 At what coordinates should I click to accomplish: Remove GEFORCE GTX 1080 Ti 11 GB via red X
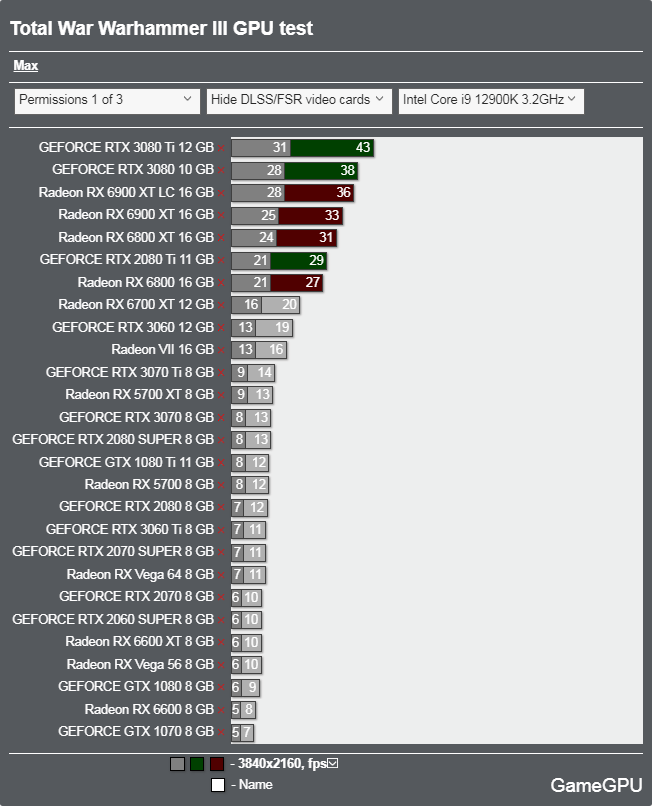point(221,463)
